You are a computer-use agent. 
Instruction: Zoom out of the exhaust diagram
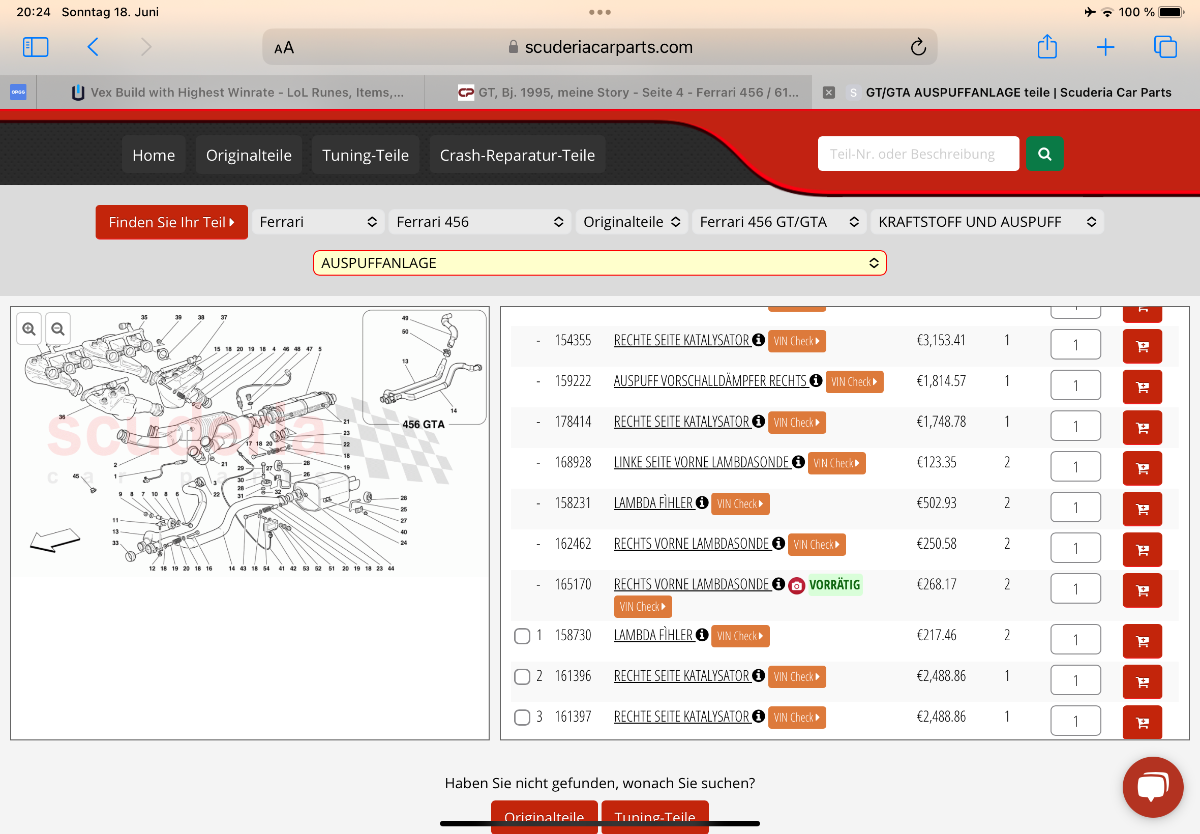click(58, 327)
